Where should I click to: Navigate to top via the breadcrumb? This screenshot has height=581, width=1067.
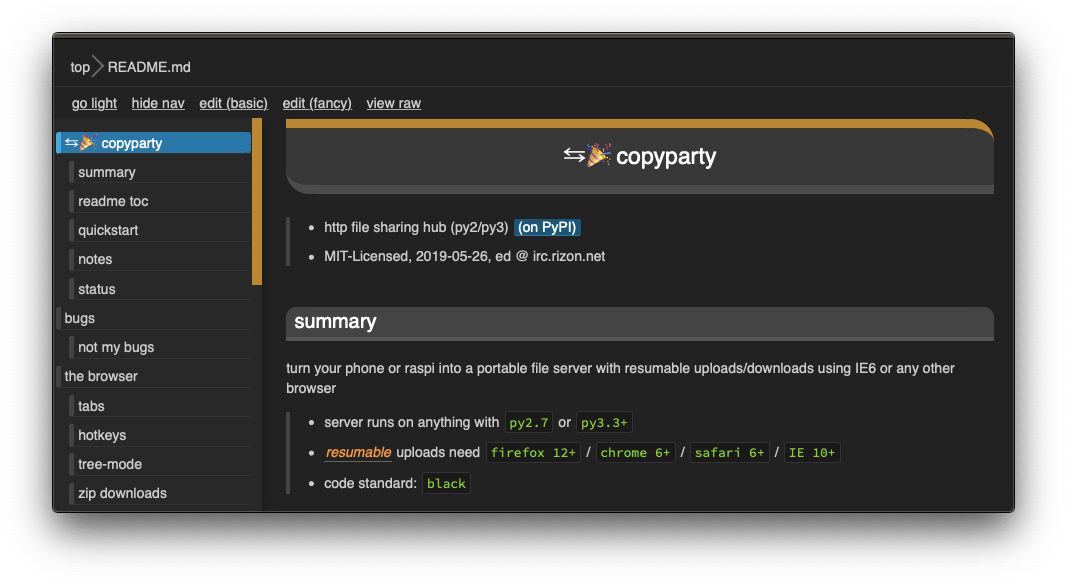pyautogui.click(x=79, y=67)
